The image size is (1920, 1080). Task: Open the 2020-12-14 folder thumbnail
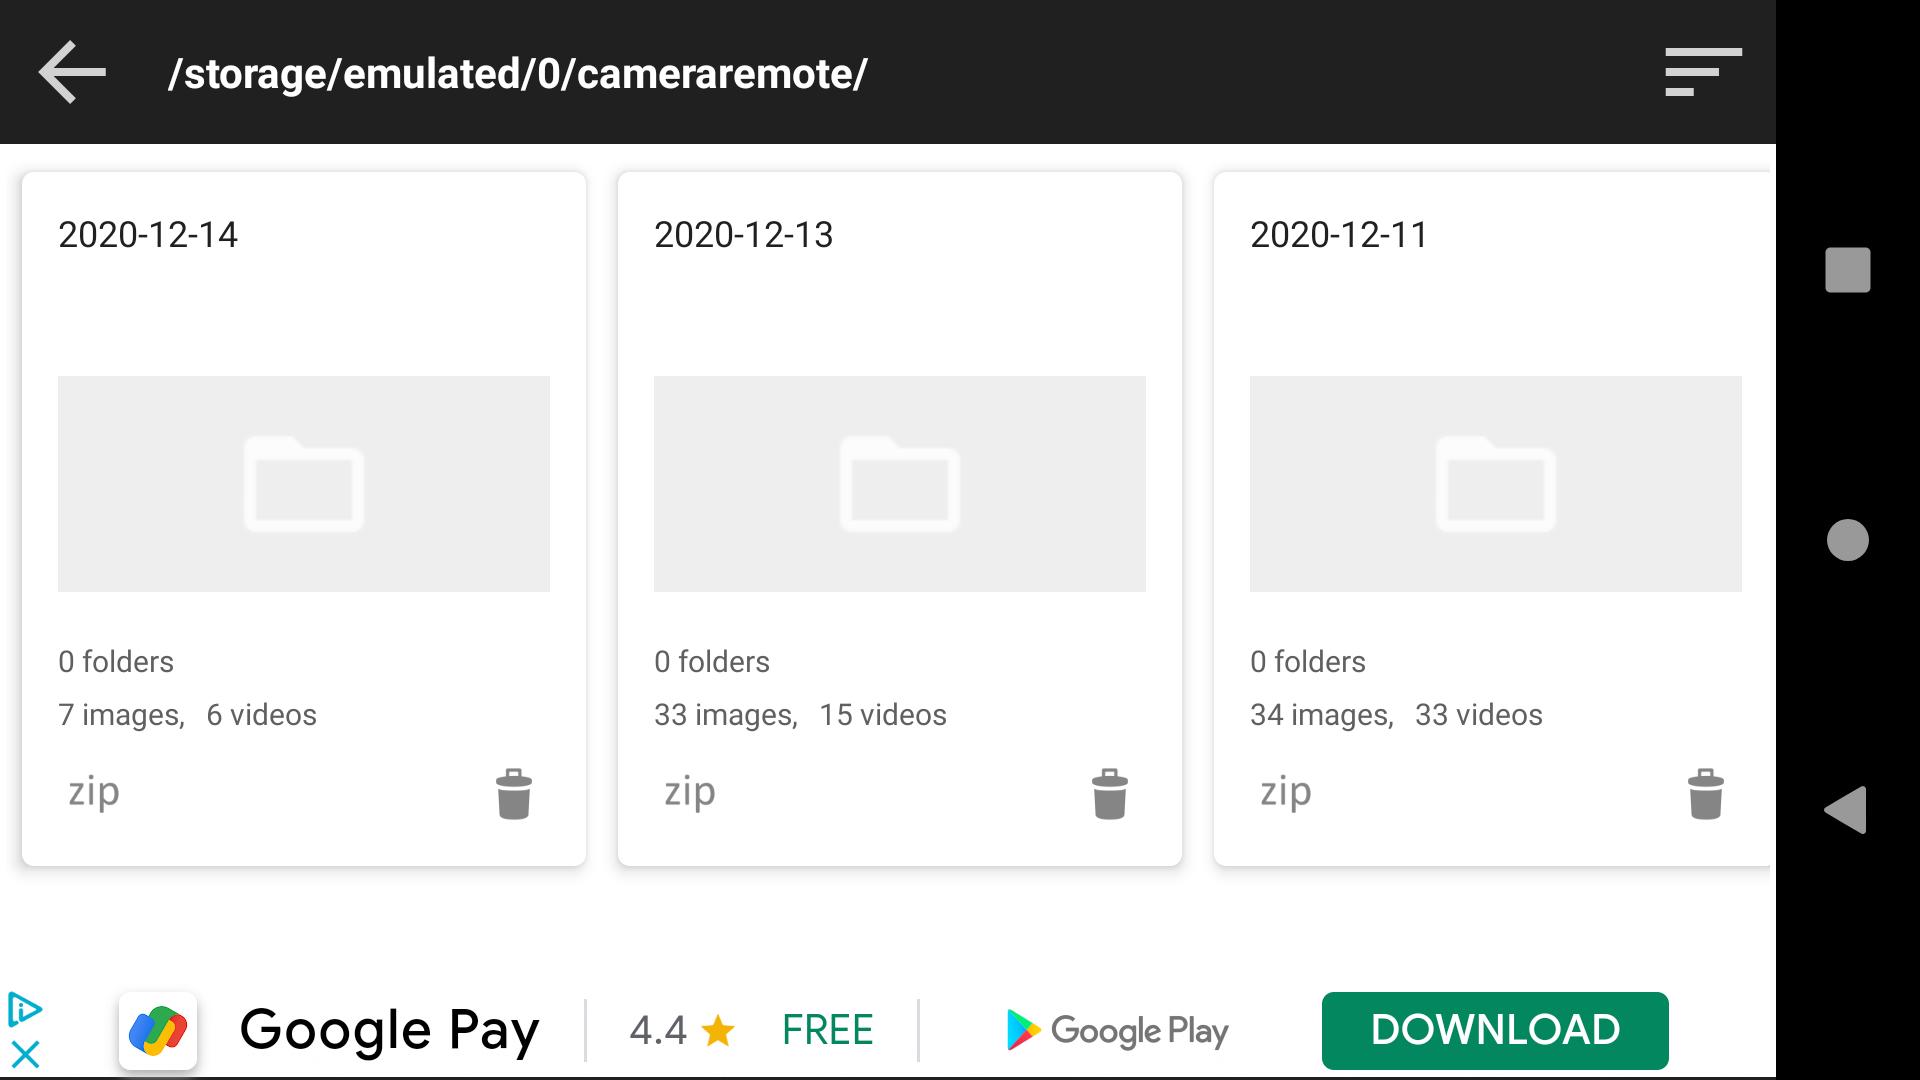point(304,484)
